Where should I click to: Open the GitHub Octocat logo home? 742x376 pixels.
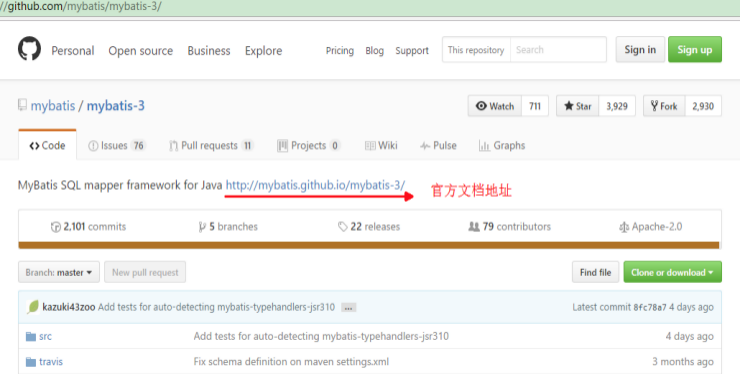click(x=29, y=49)
